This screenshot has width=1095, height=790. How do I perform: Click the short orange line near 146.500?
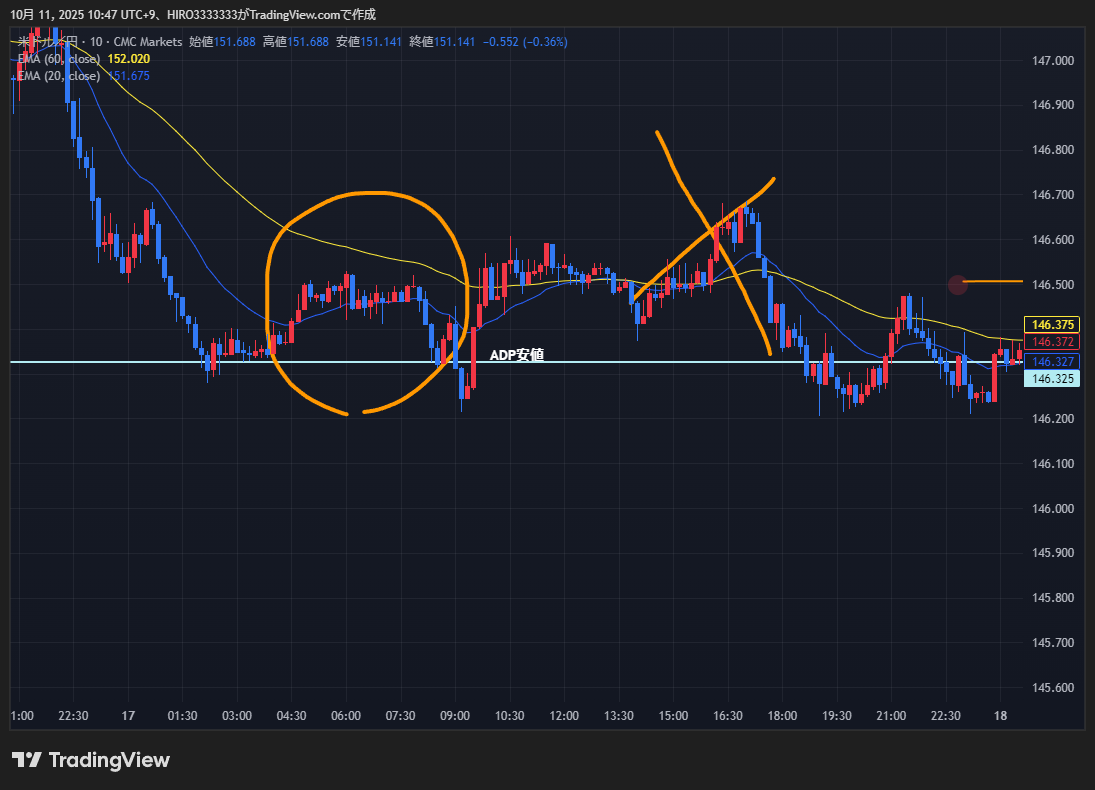click(996, 282)
